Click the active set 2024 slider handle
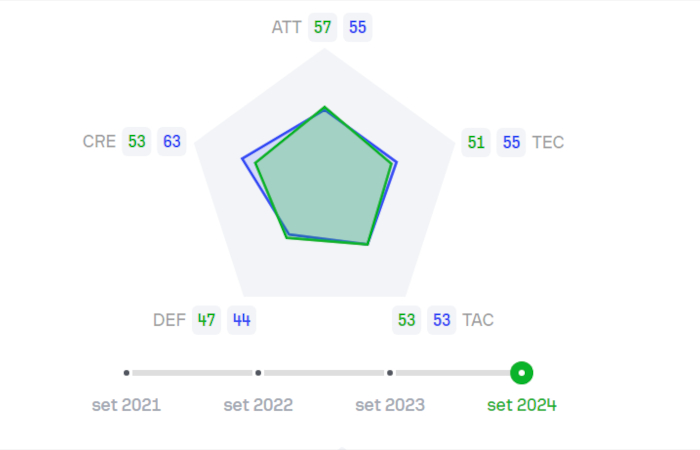 point(521,373)
